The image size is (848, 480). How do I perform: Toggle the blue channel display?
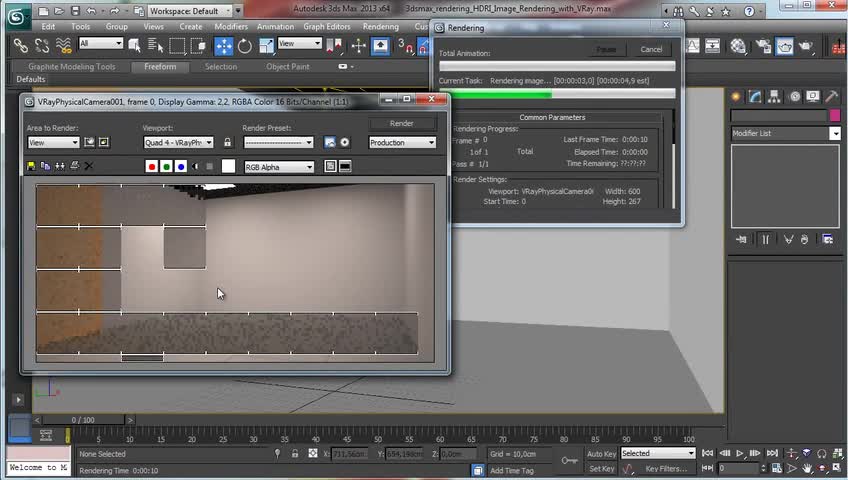[x=180, y=167]
